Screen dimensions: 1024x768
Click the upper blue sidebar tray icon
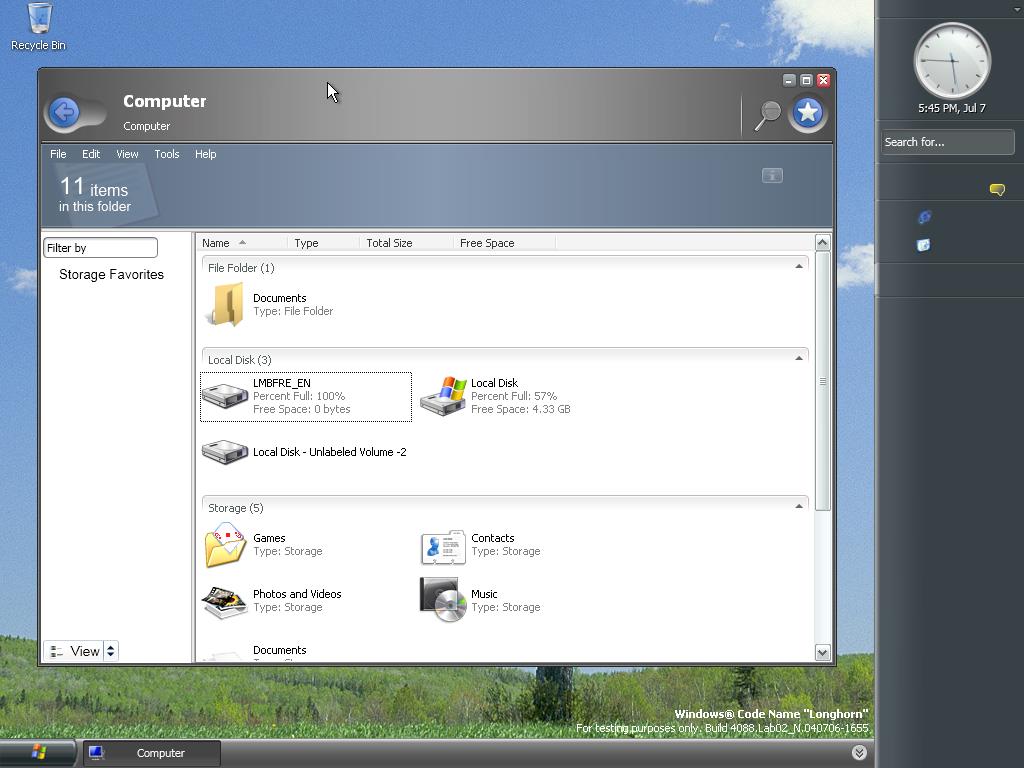click(x=924, y=217)
